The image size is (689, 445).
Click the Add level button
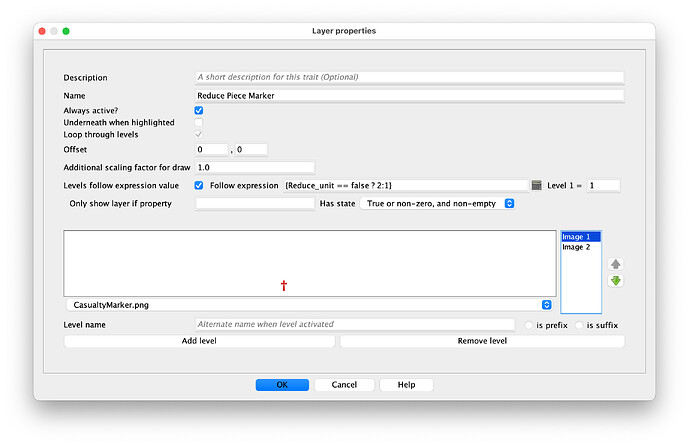pyautogui.click(x=199, y=341)
